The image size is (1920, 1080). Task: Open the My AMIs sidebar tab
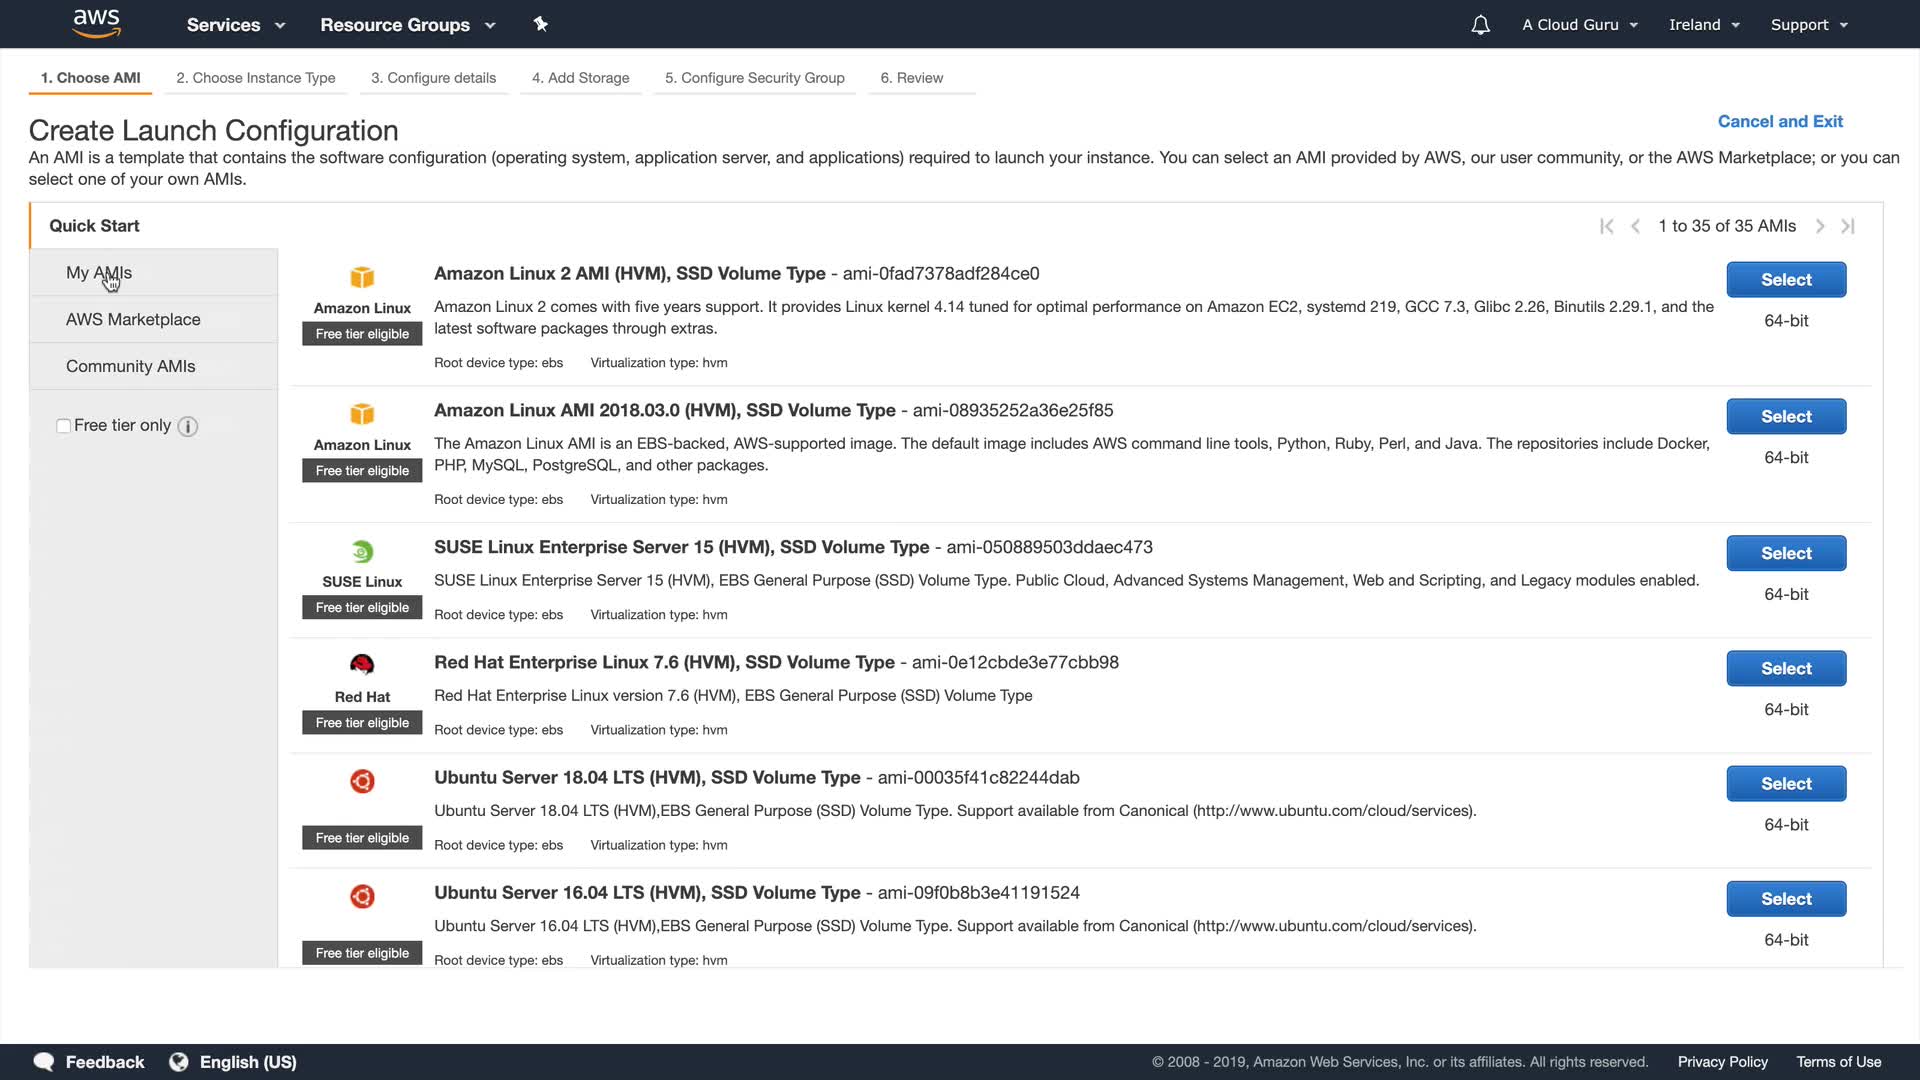[99, 273]
